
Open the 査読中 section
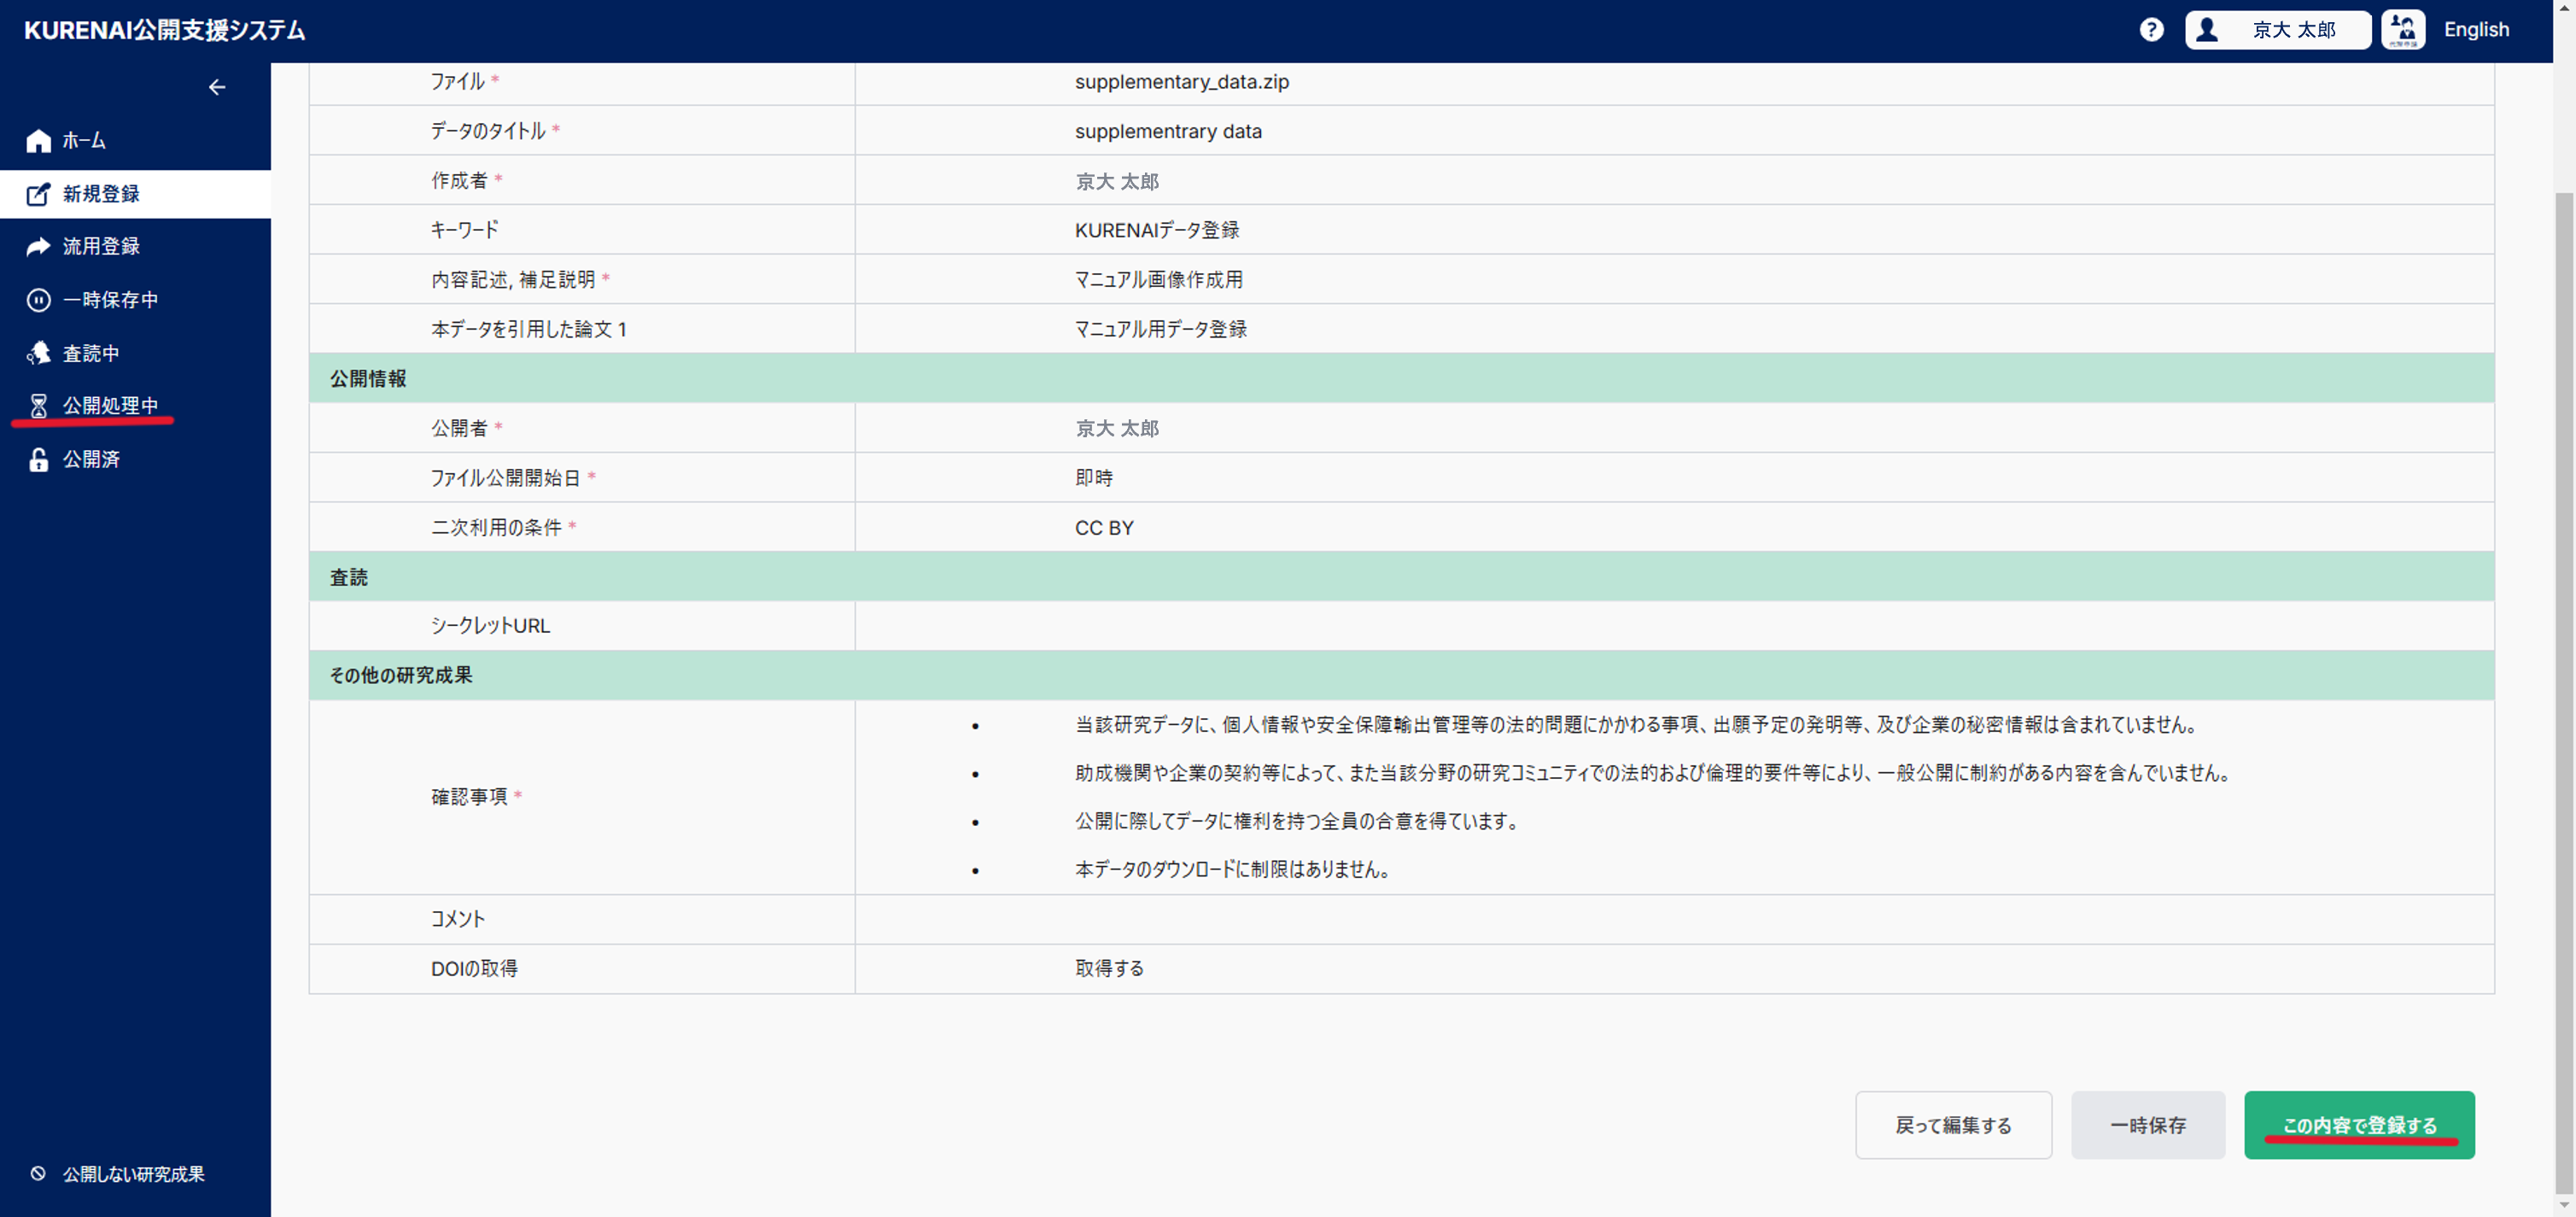tap(135, 353)
